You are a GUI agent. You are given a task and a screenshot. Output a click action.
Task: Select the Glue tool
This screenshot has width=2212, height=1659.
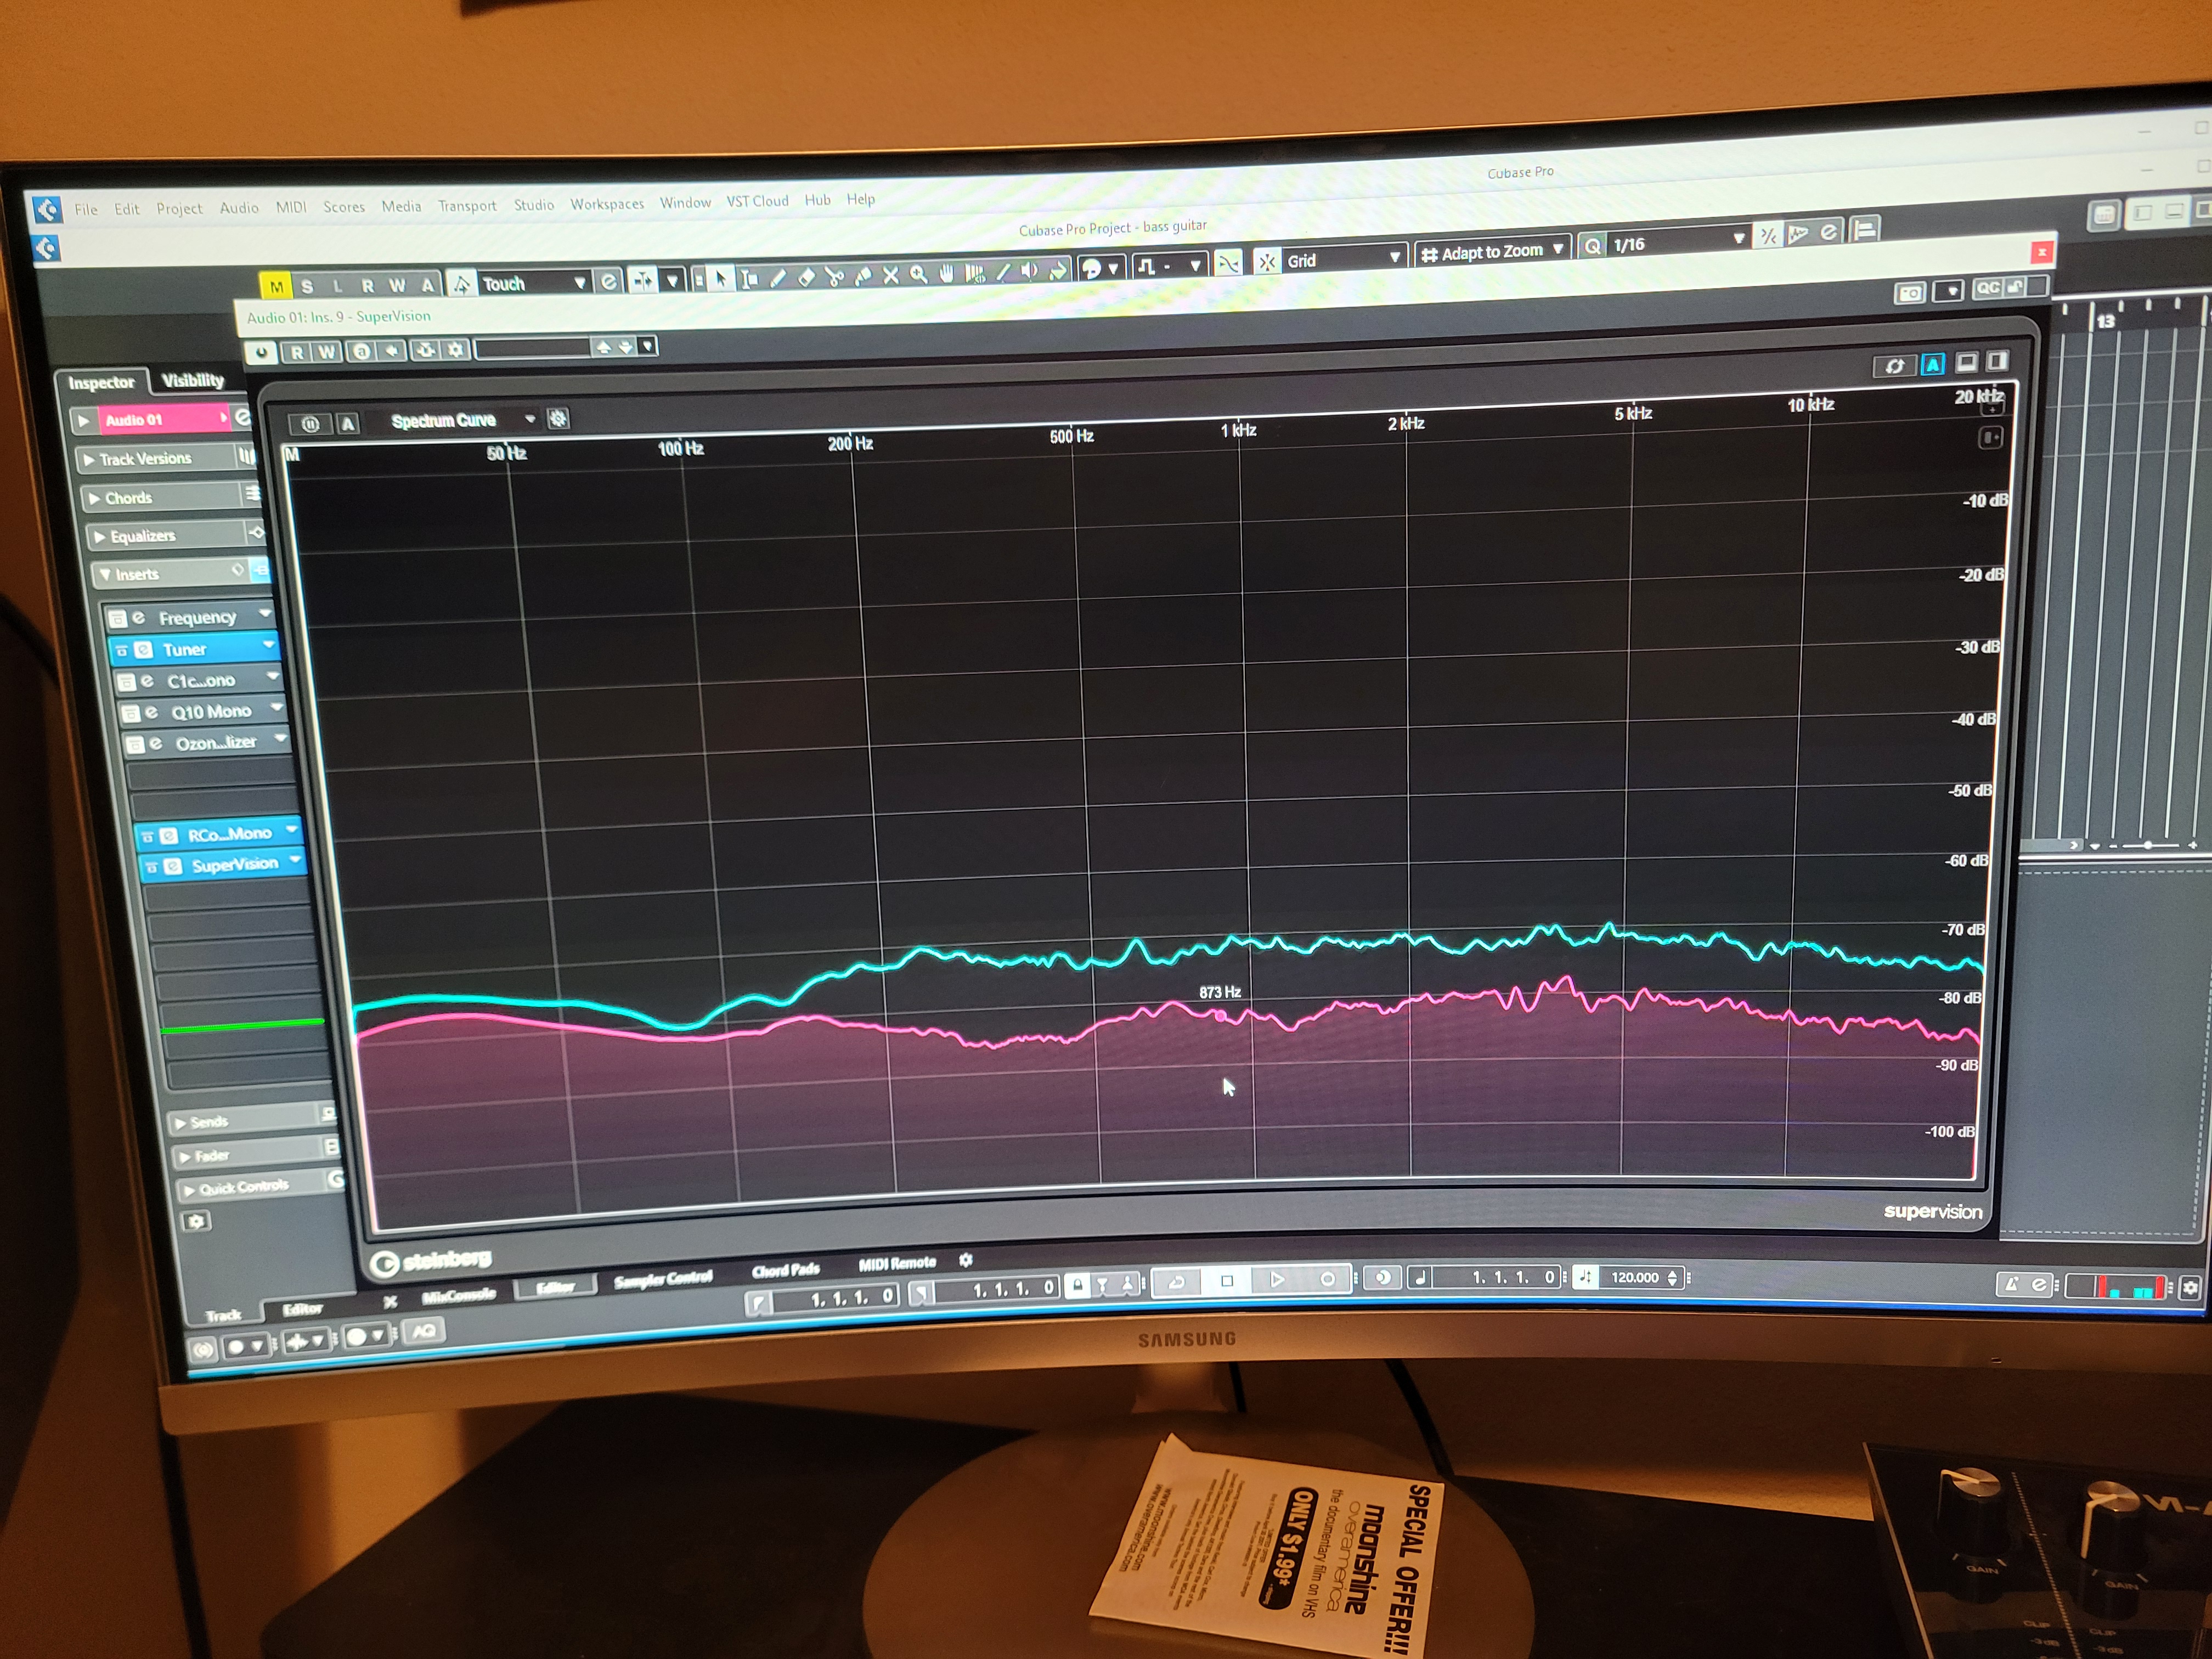click(862, 274)
